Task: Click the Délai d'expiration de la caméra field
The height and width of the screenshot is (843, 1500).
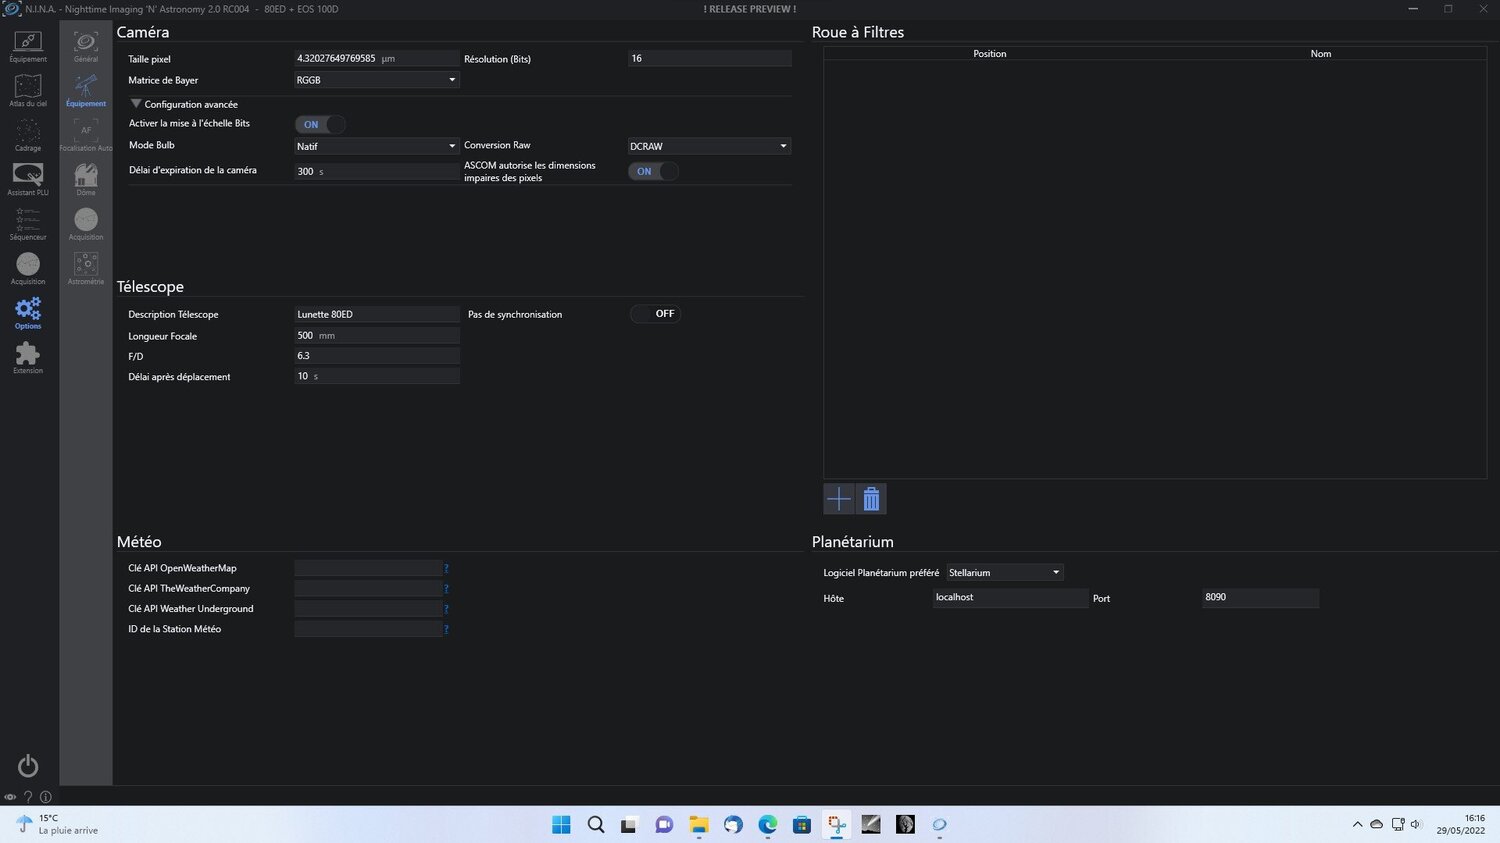Action: (377, 171)
